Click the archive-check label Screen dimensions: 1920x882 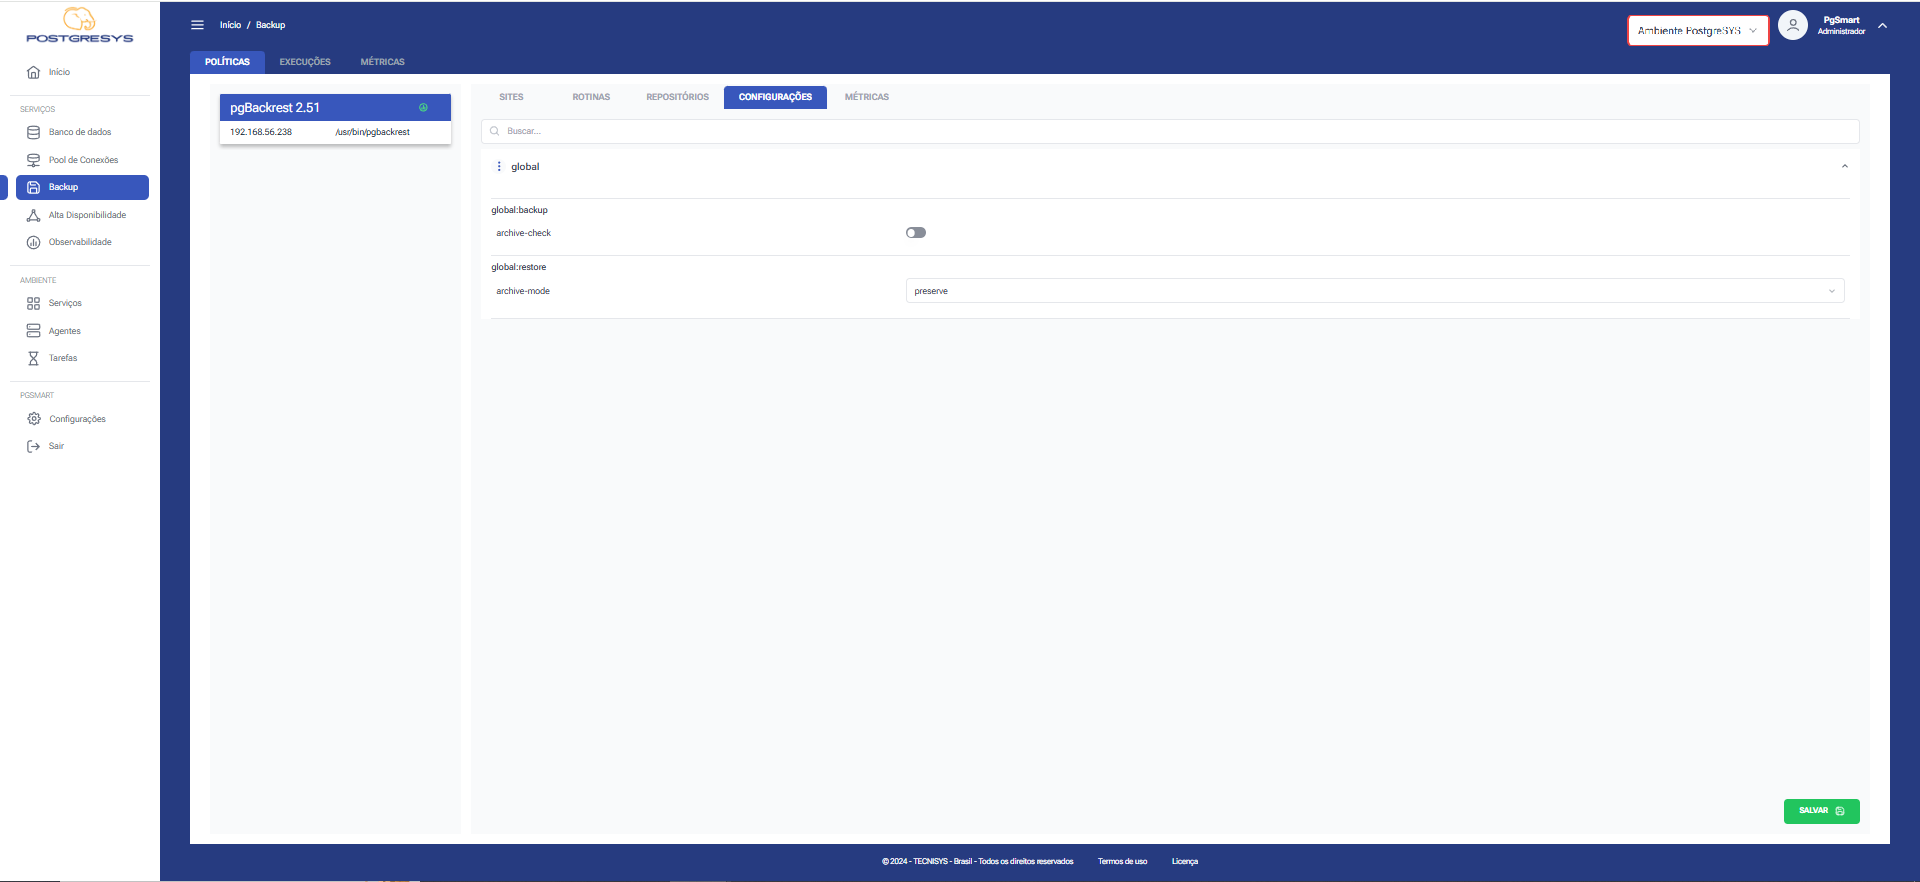tap(523, 233)
